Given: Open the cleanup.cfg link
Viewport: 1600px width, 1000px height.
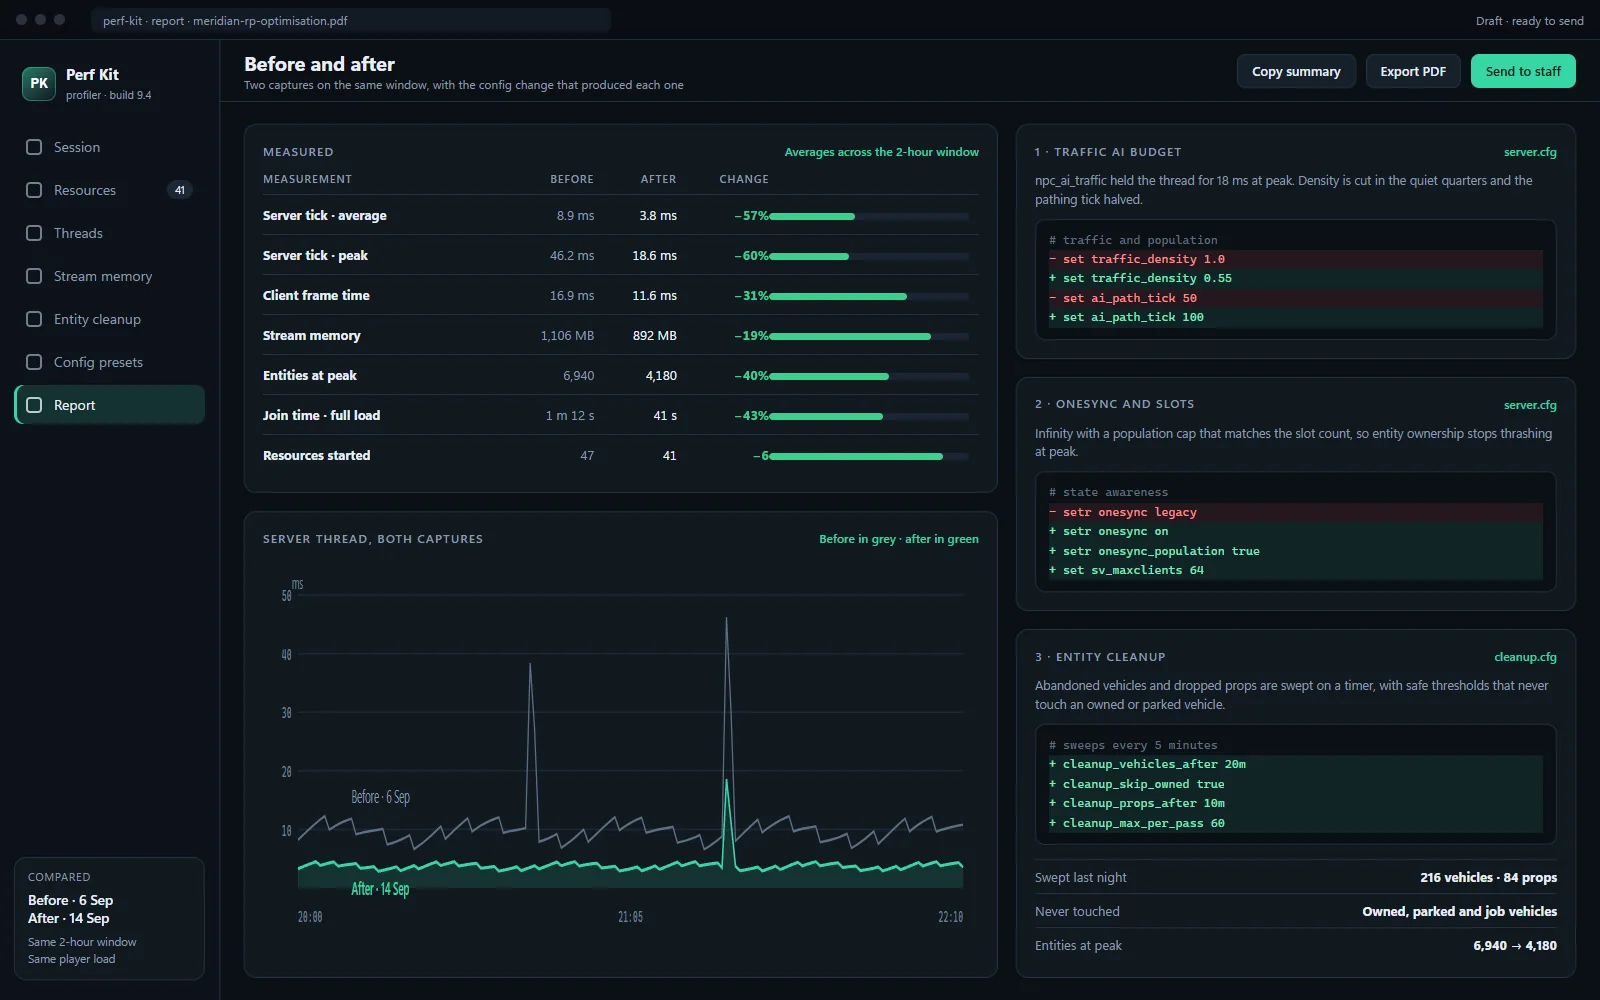Looking at the screenshot, I should click(x=1525, y=657).
